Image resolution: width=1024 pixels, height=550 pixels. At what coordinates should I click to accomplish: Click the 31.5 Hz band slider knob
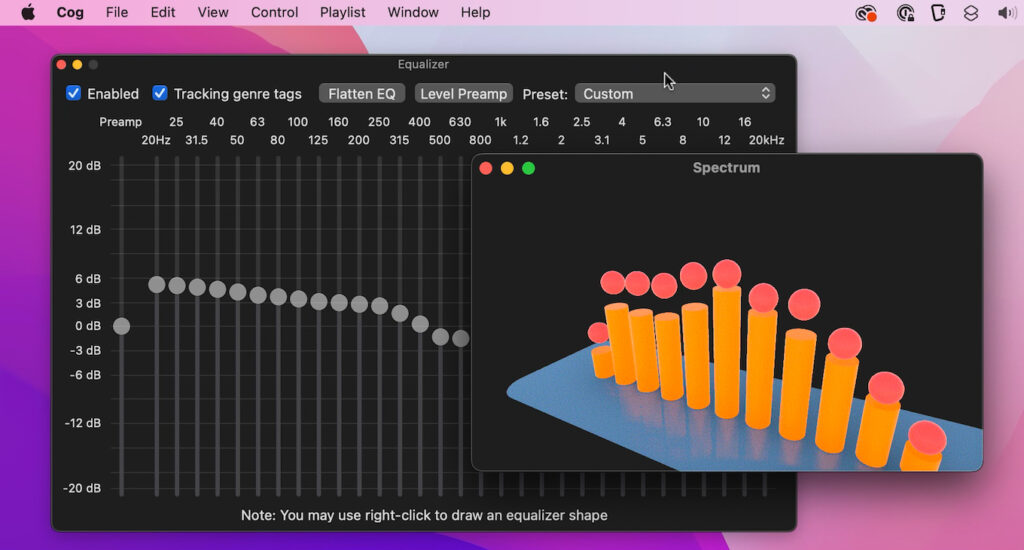197,287
